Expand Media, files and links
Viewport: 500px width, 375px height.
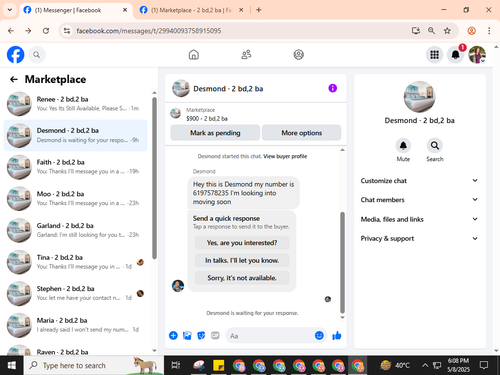pyautogui.click(x=419, y=219)
